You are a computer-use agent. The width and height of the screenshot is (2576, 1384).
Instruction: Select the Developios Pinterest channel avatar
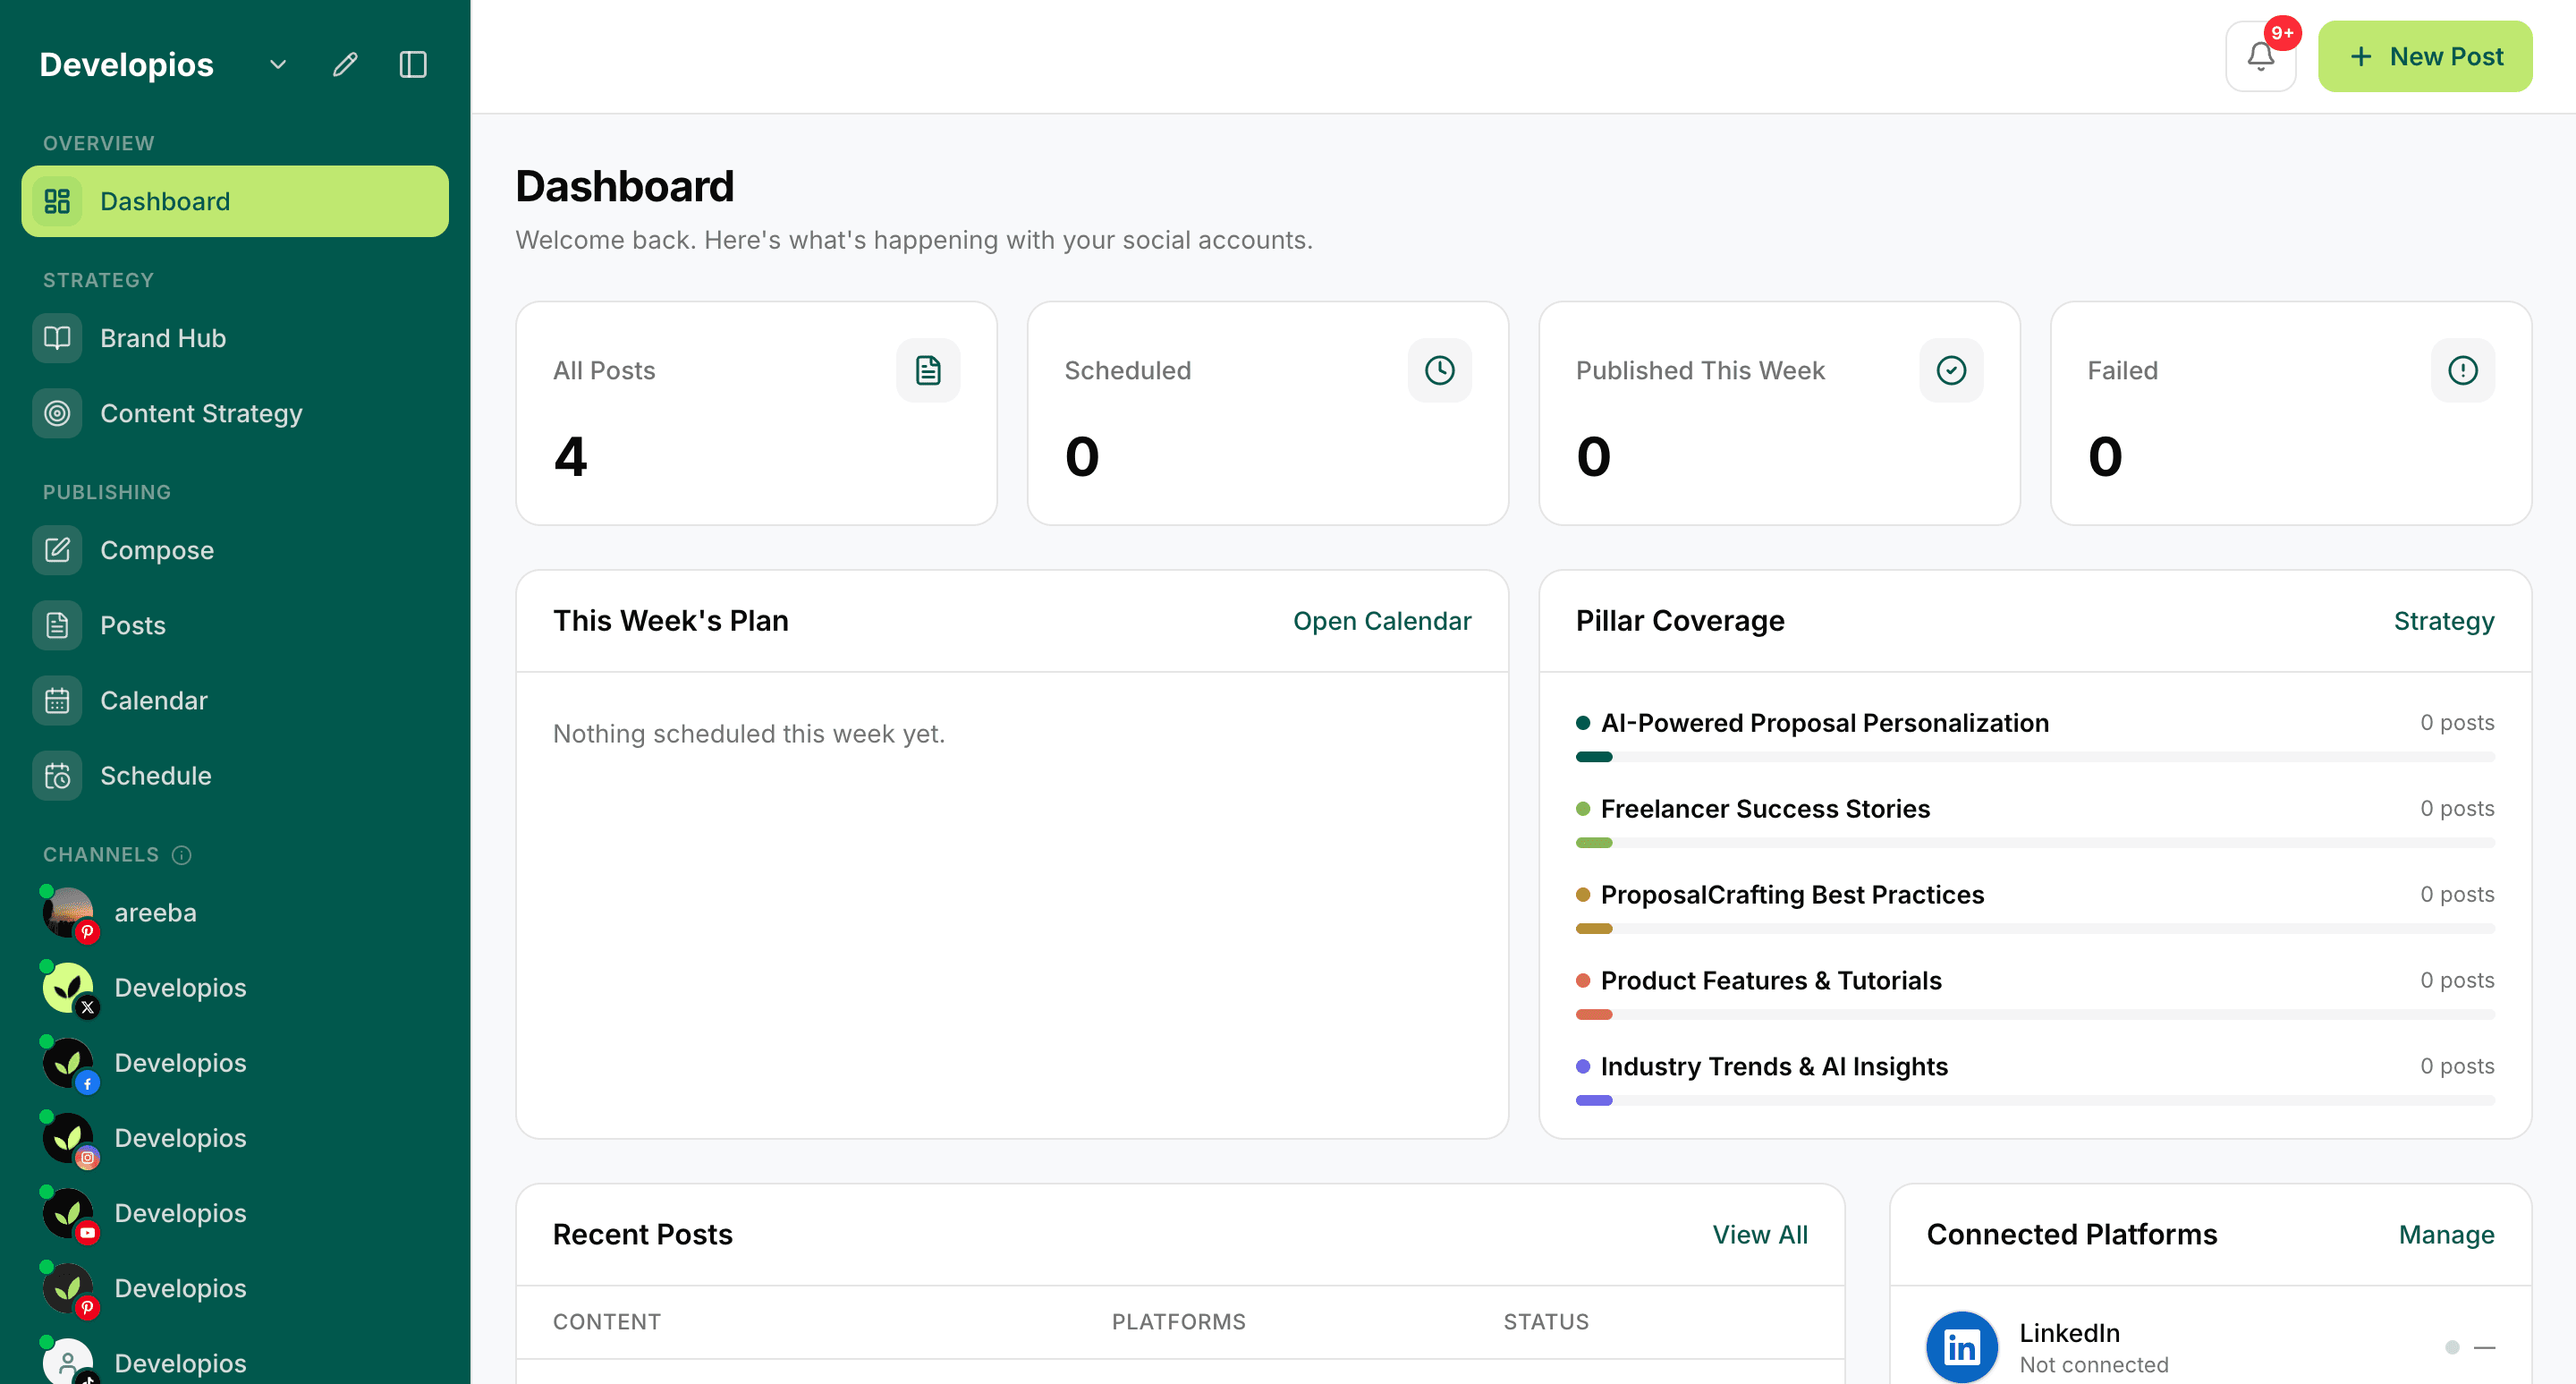click(x=68, y=1288)
